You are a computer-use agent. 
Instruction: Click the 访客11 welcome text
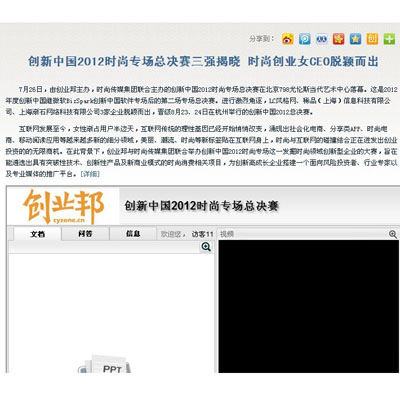coord(202,234)
